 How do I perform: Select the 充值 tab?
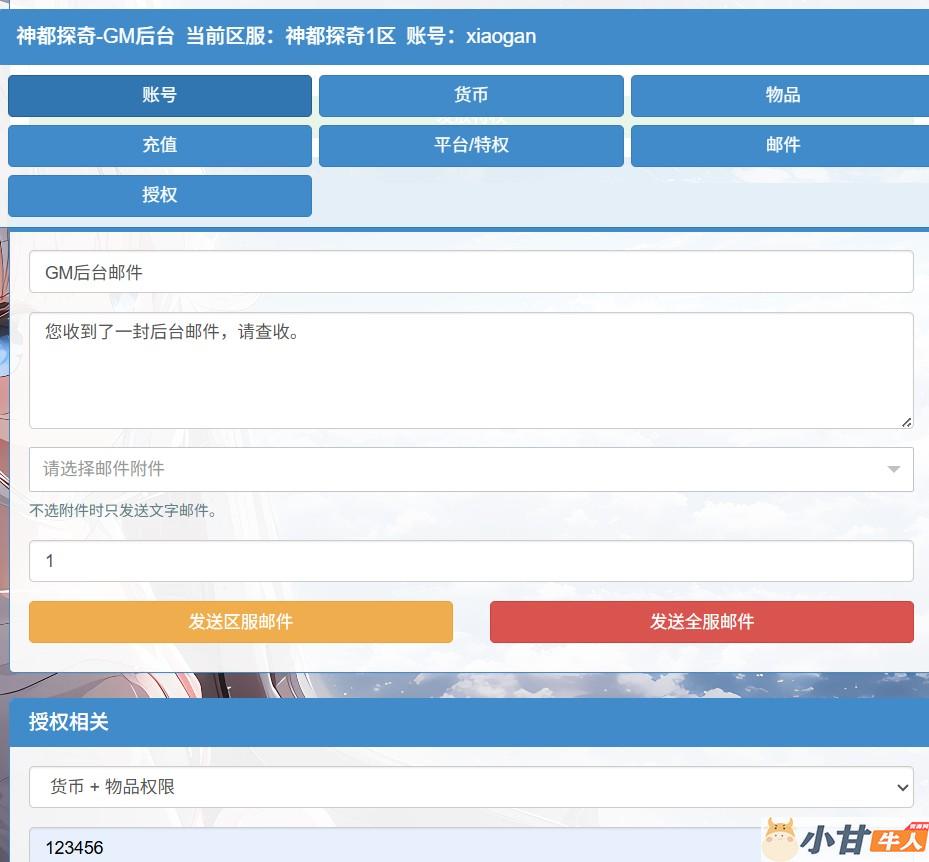click(159, 145)
